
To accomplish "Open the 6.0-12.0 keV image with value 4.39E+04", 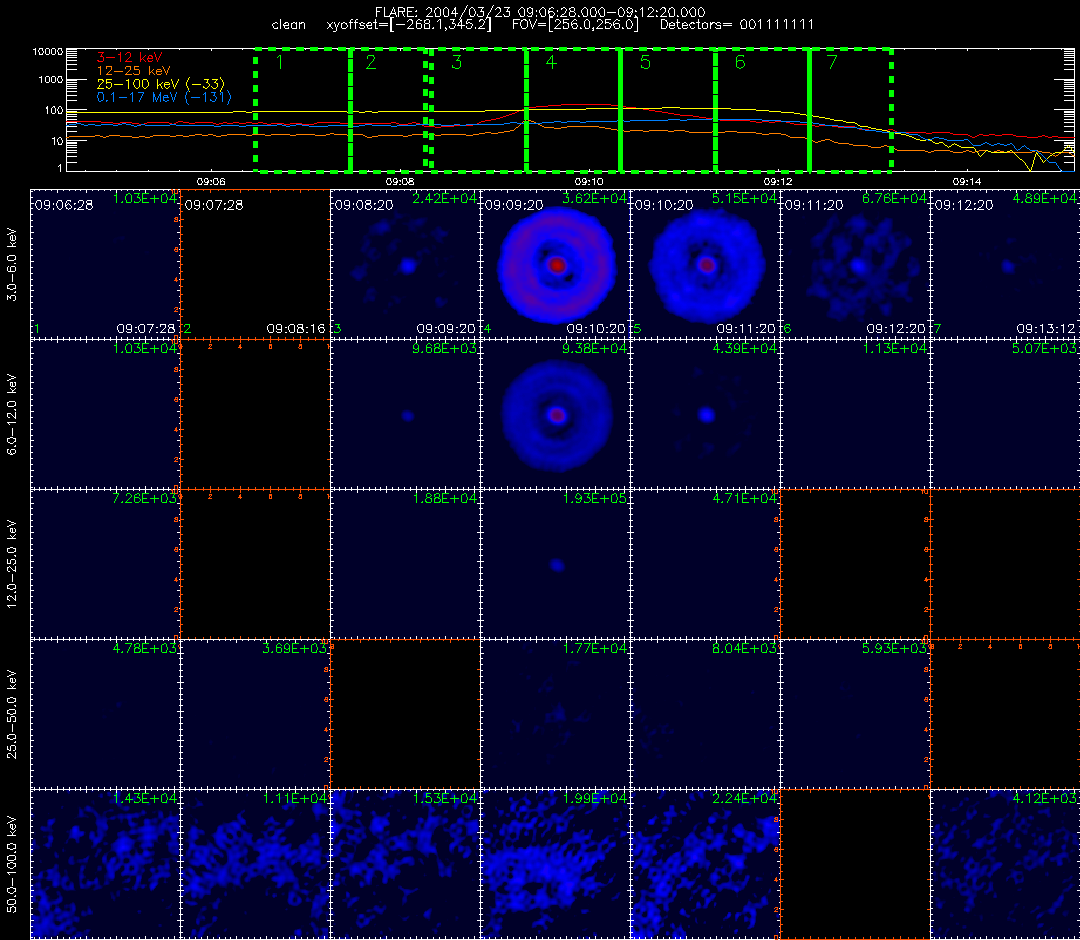I will point(706,415).
